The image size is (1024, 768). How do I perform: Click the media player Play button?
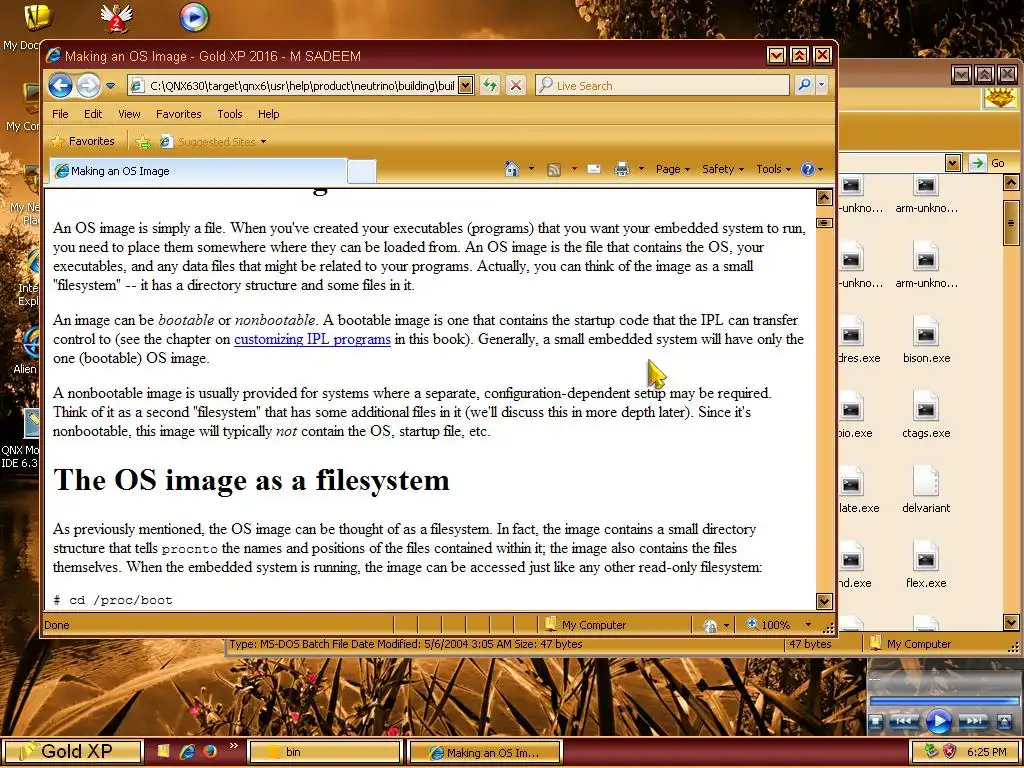[938, 721]
